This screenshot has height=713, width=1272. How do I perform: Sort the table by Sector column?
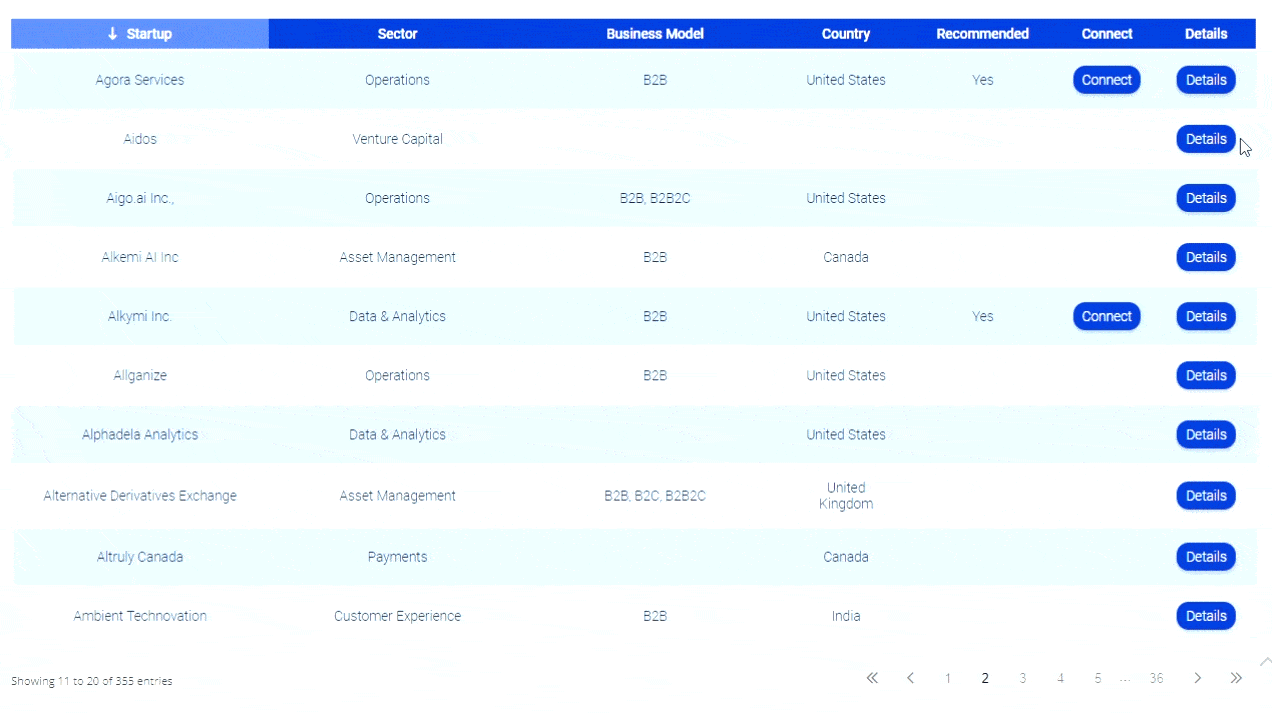397,33
